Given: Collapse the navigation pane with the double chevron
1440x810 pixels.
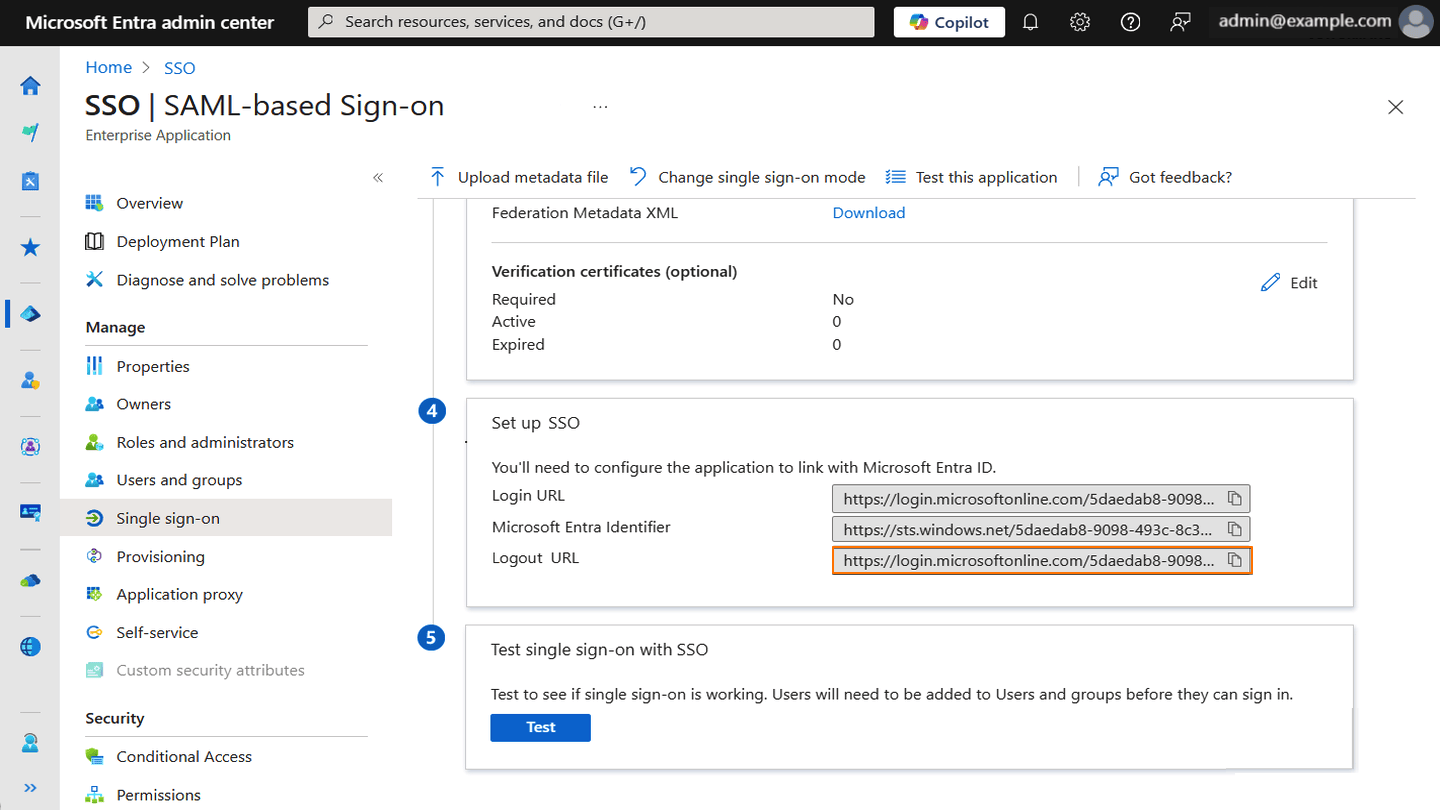Looking at the screenshot, I should (x=378, y=176).
